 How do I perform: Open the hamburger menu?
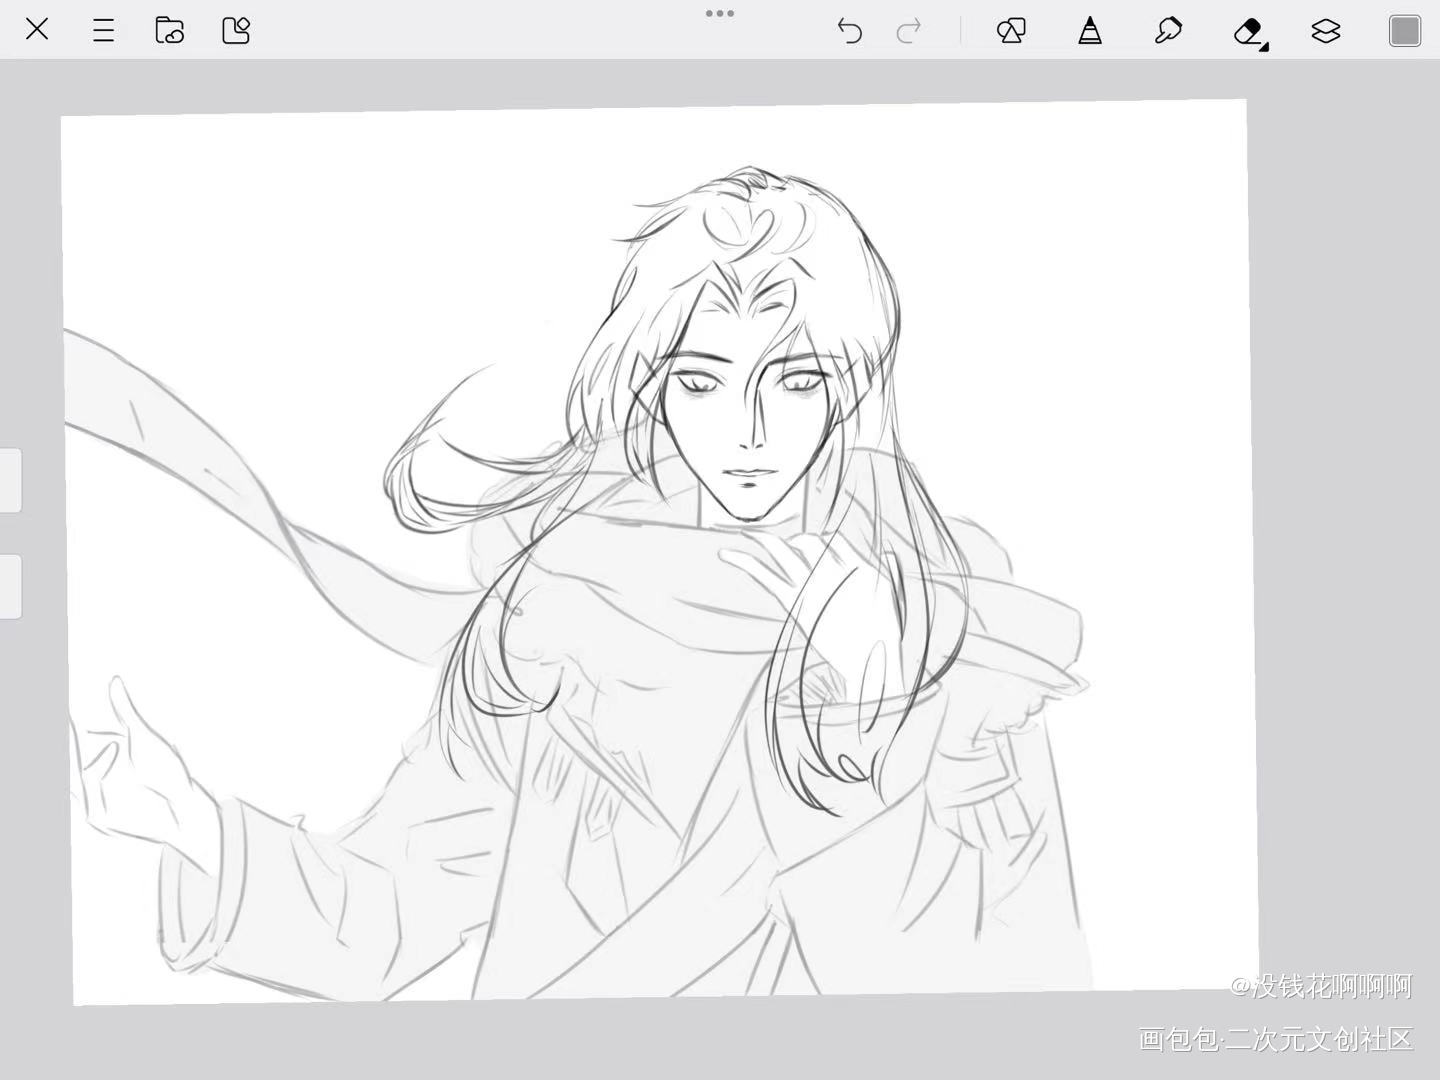tap(103, 30)
